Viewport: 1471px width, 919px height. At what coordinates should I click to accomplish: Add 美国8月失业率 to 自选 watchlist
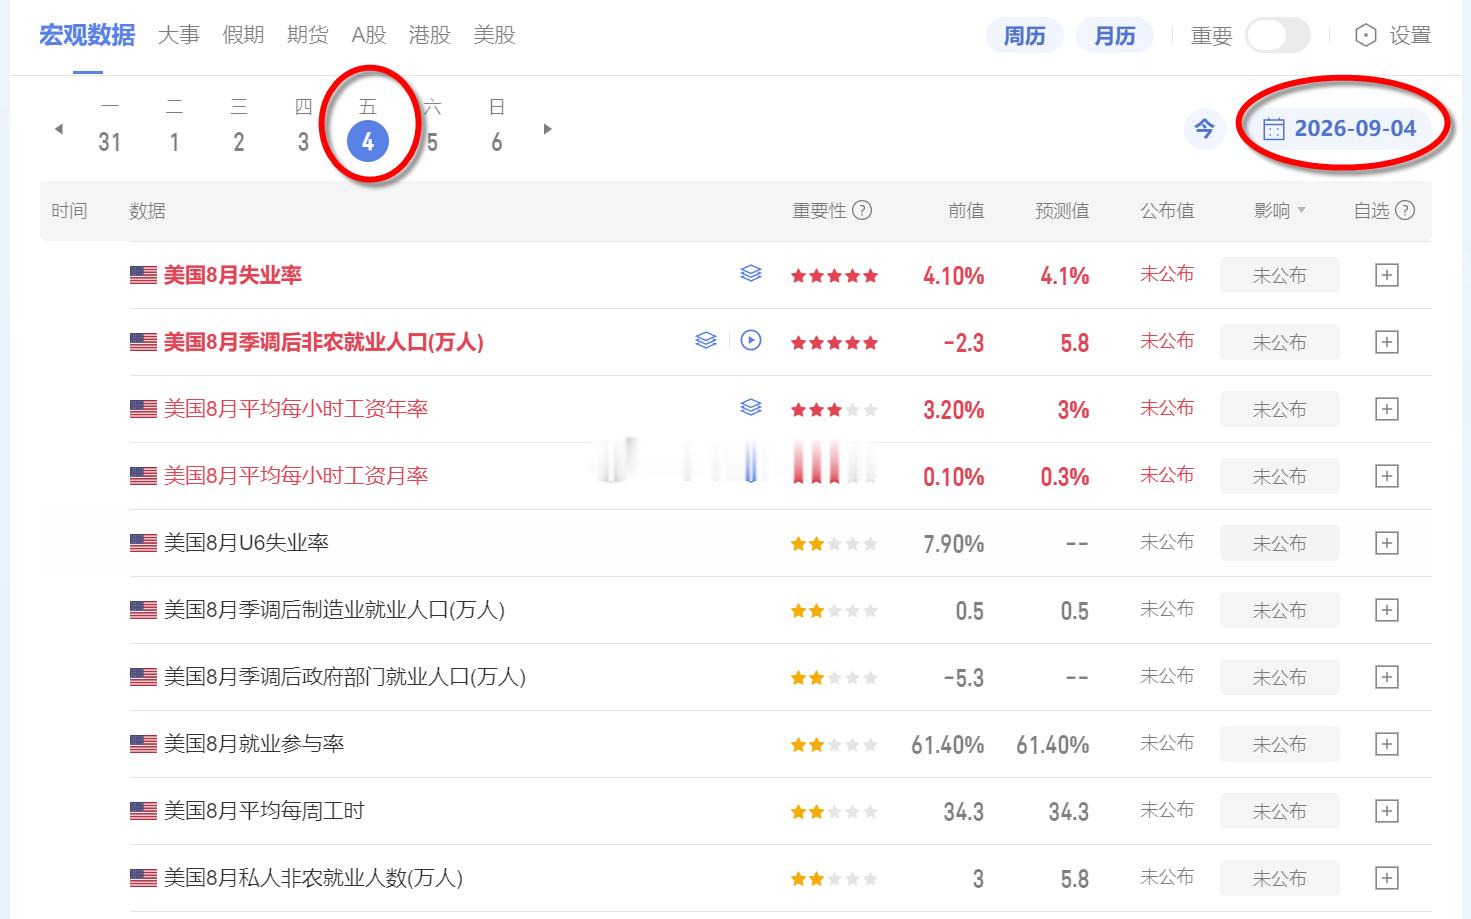pos(1386,275)
